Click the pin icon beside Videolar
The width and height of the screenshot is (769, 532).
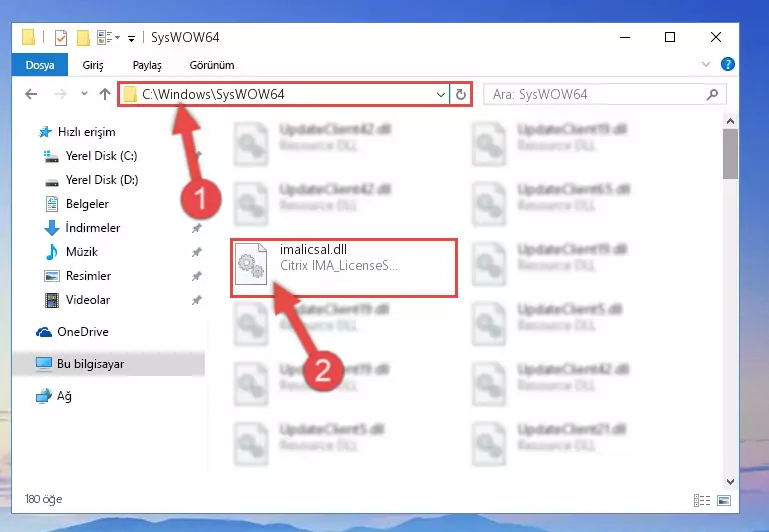click(197, 300)
